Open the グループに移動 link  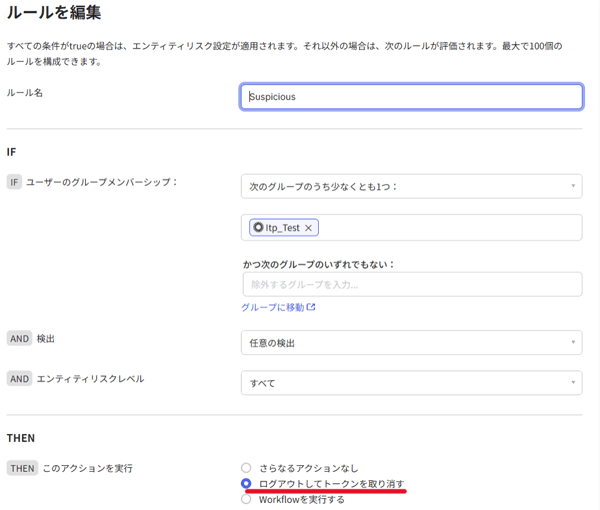click(278, 307)
